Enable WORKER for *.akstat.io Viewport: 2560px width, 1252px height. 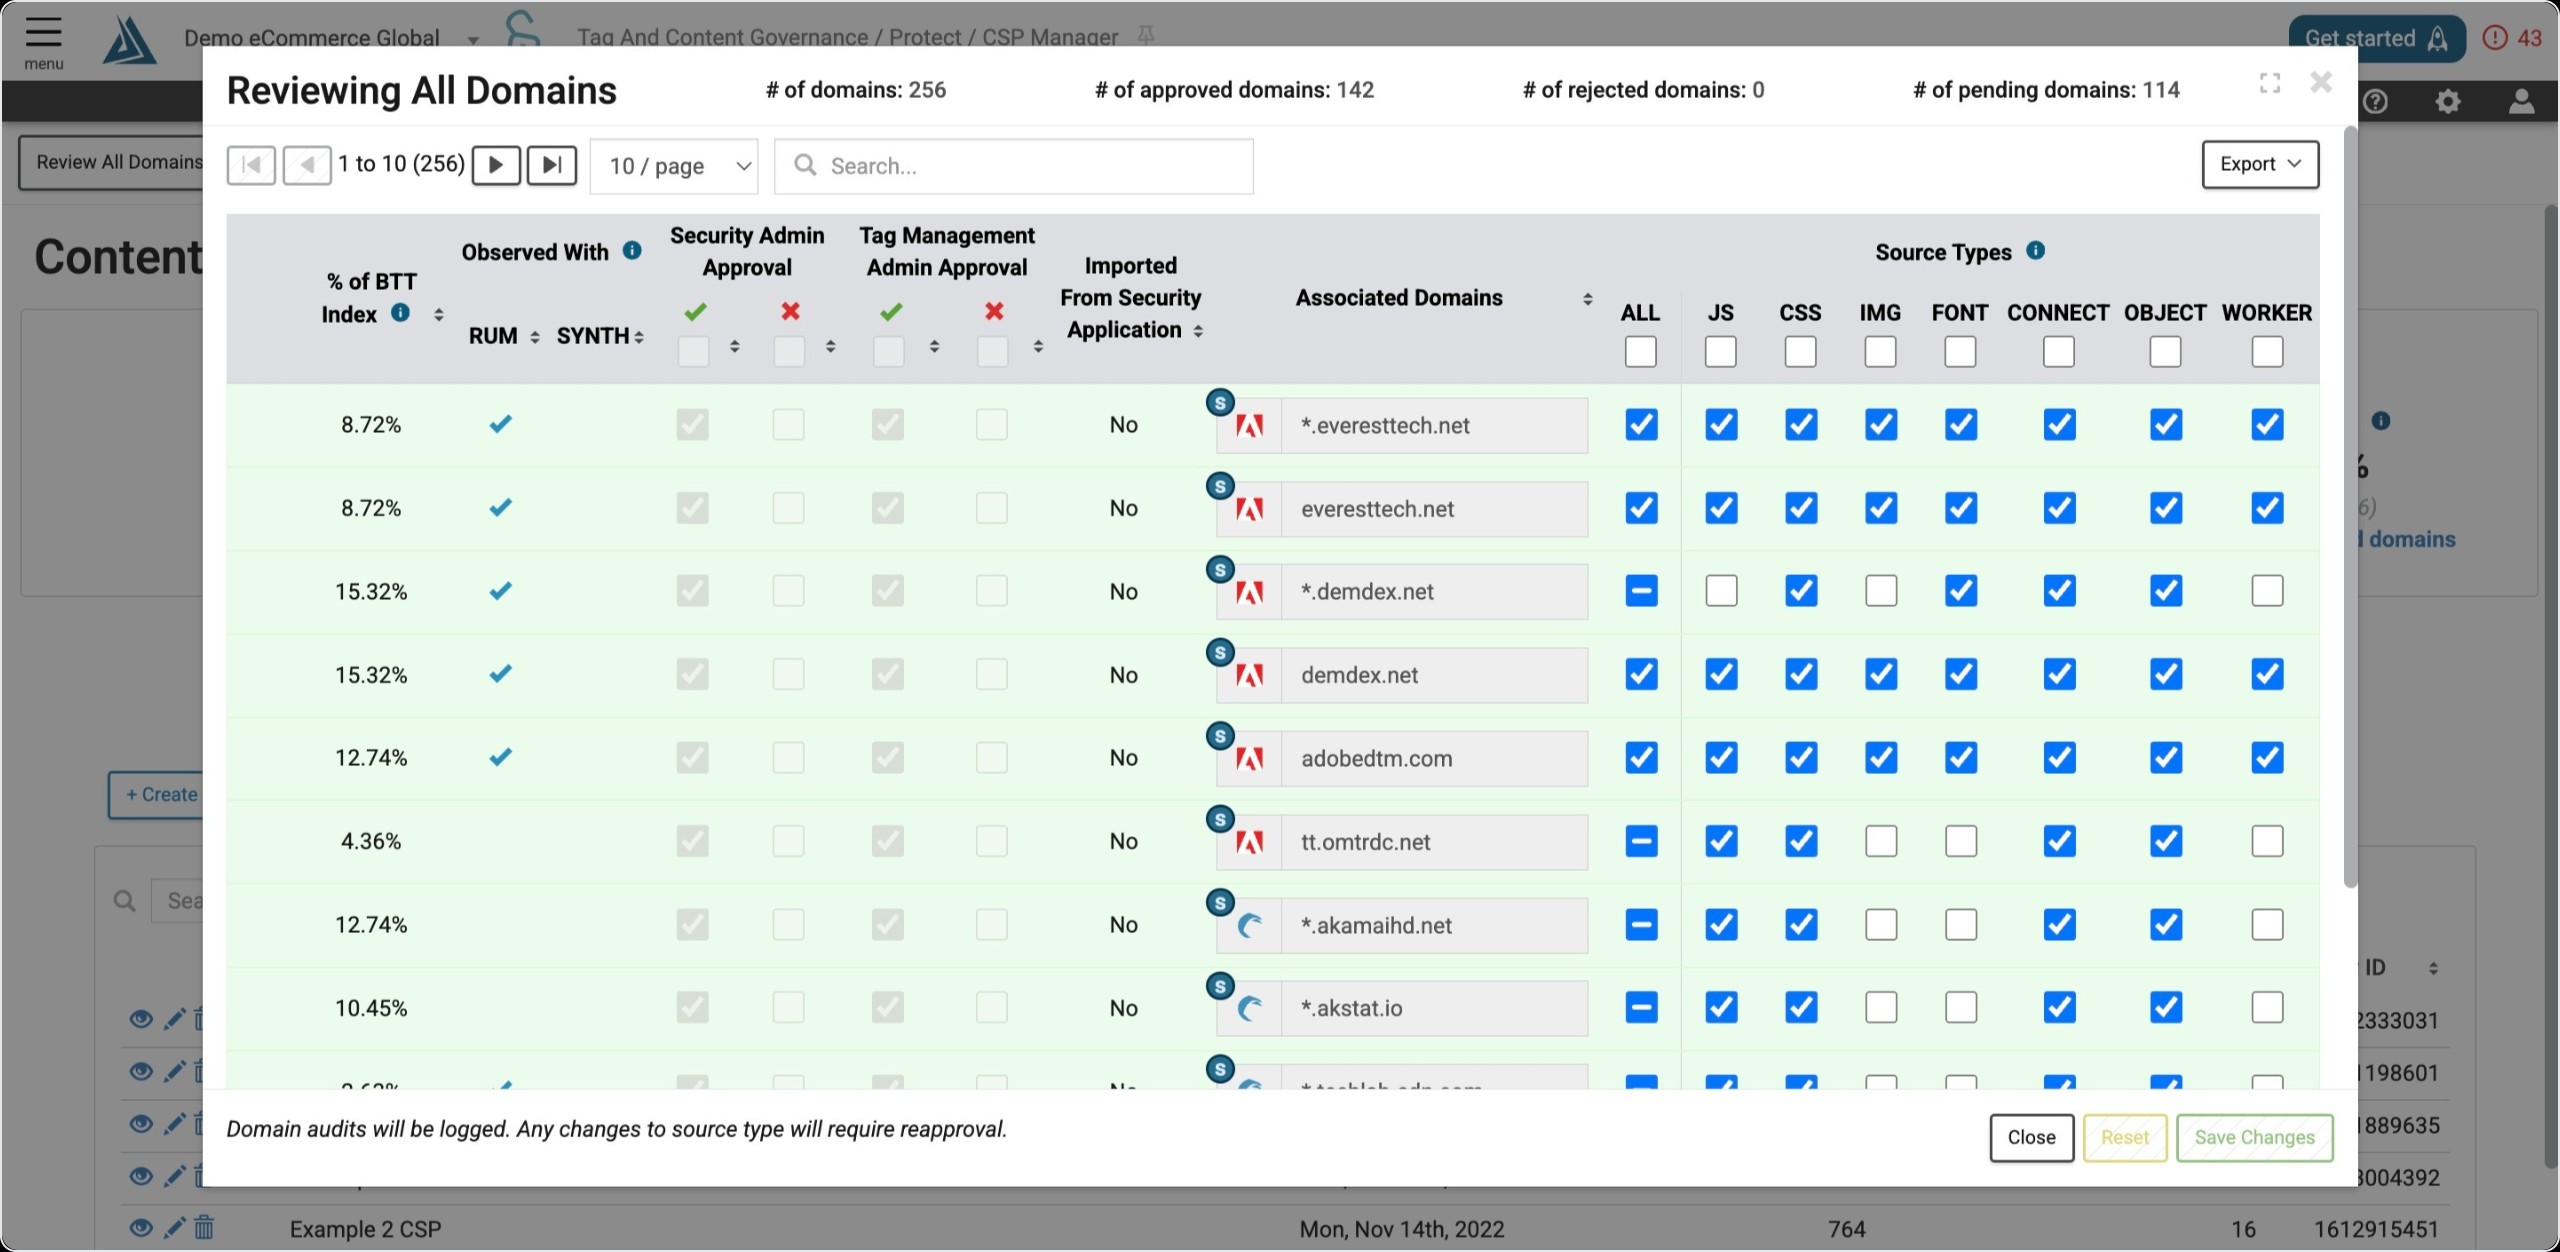pos(2267,1007)
